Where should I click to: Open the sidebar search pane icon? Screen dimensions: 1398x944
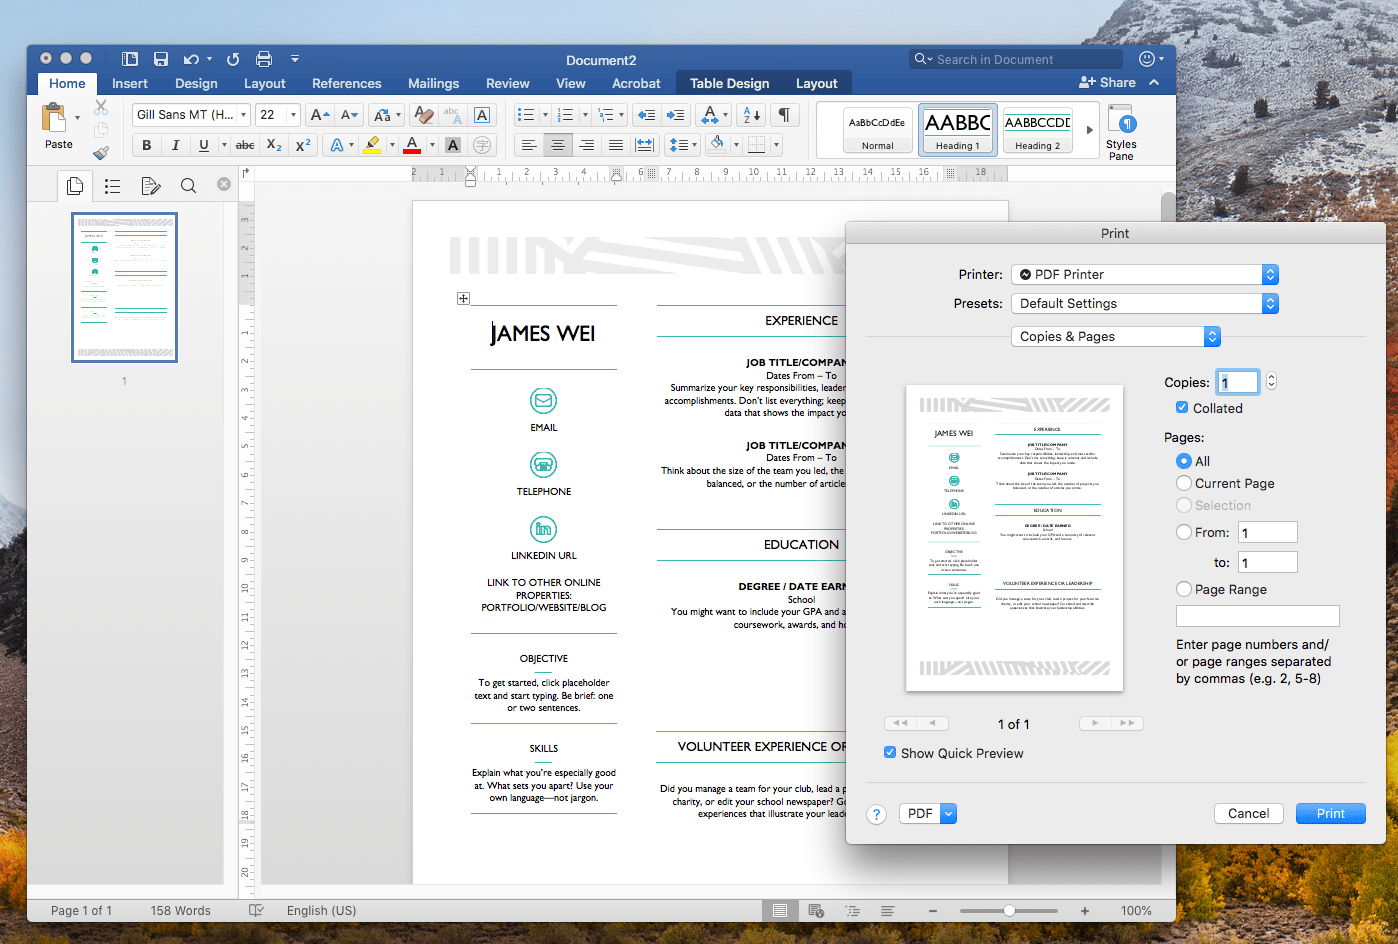click(188, 185)
